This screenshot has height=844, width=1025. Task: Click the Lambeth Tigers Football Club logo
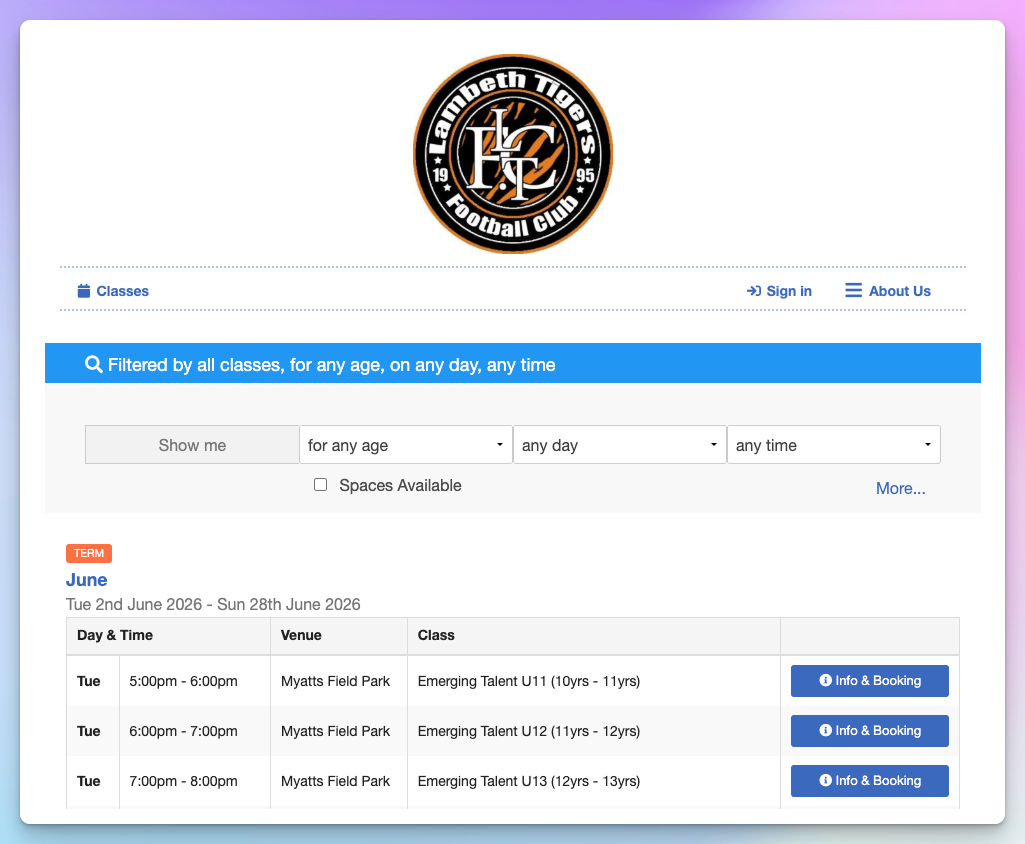tap(513, 154)
